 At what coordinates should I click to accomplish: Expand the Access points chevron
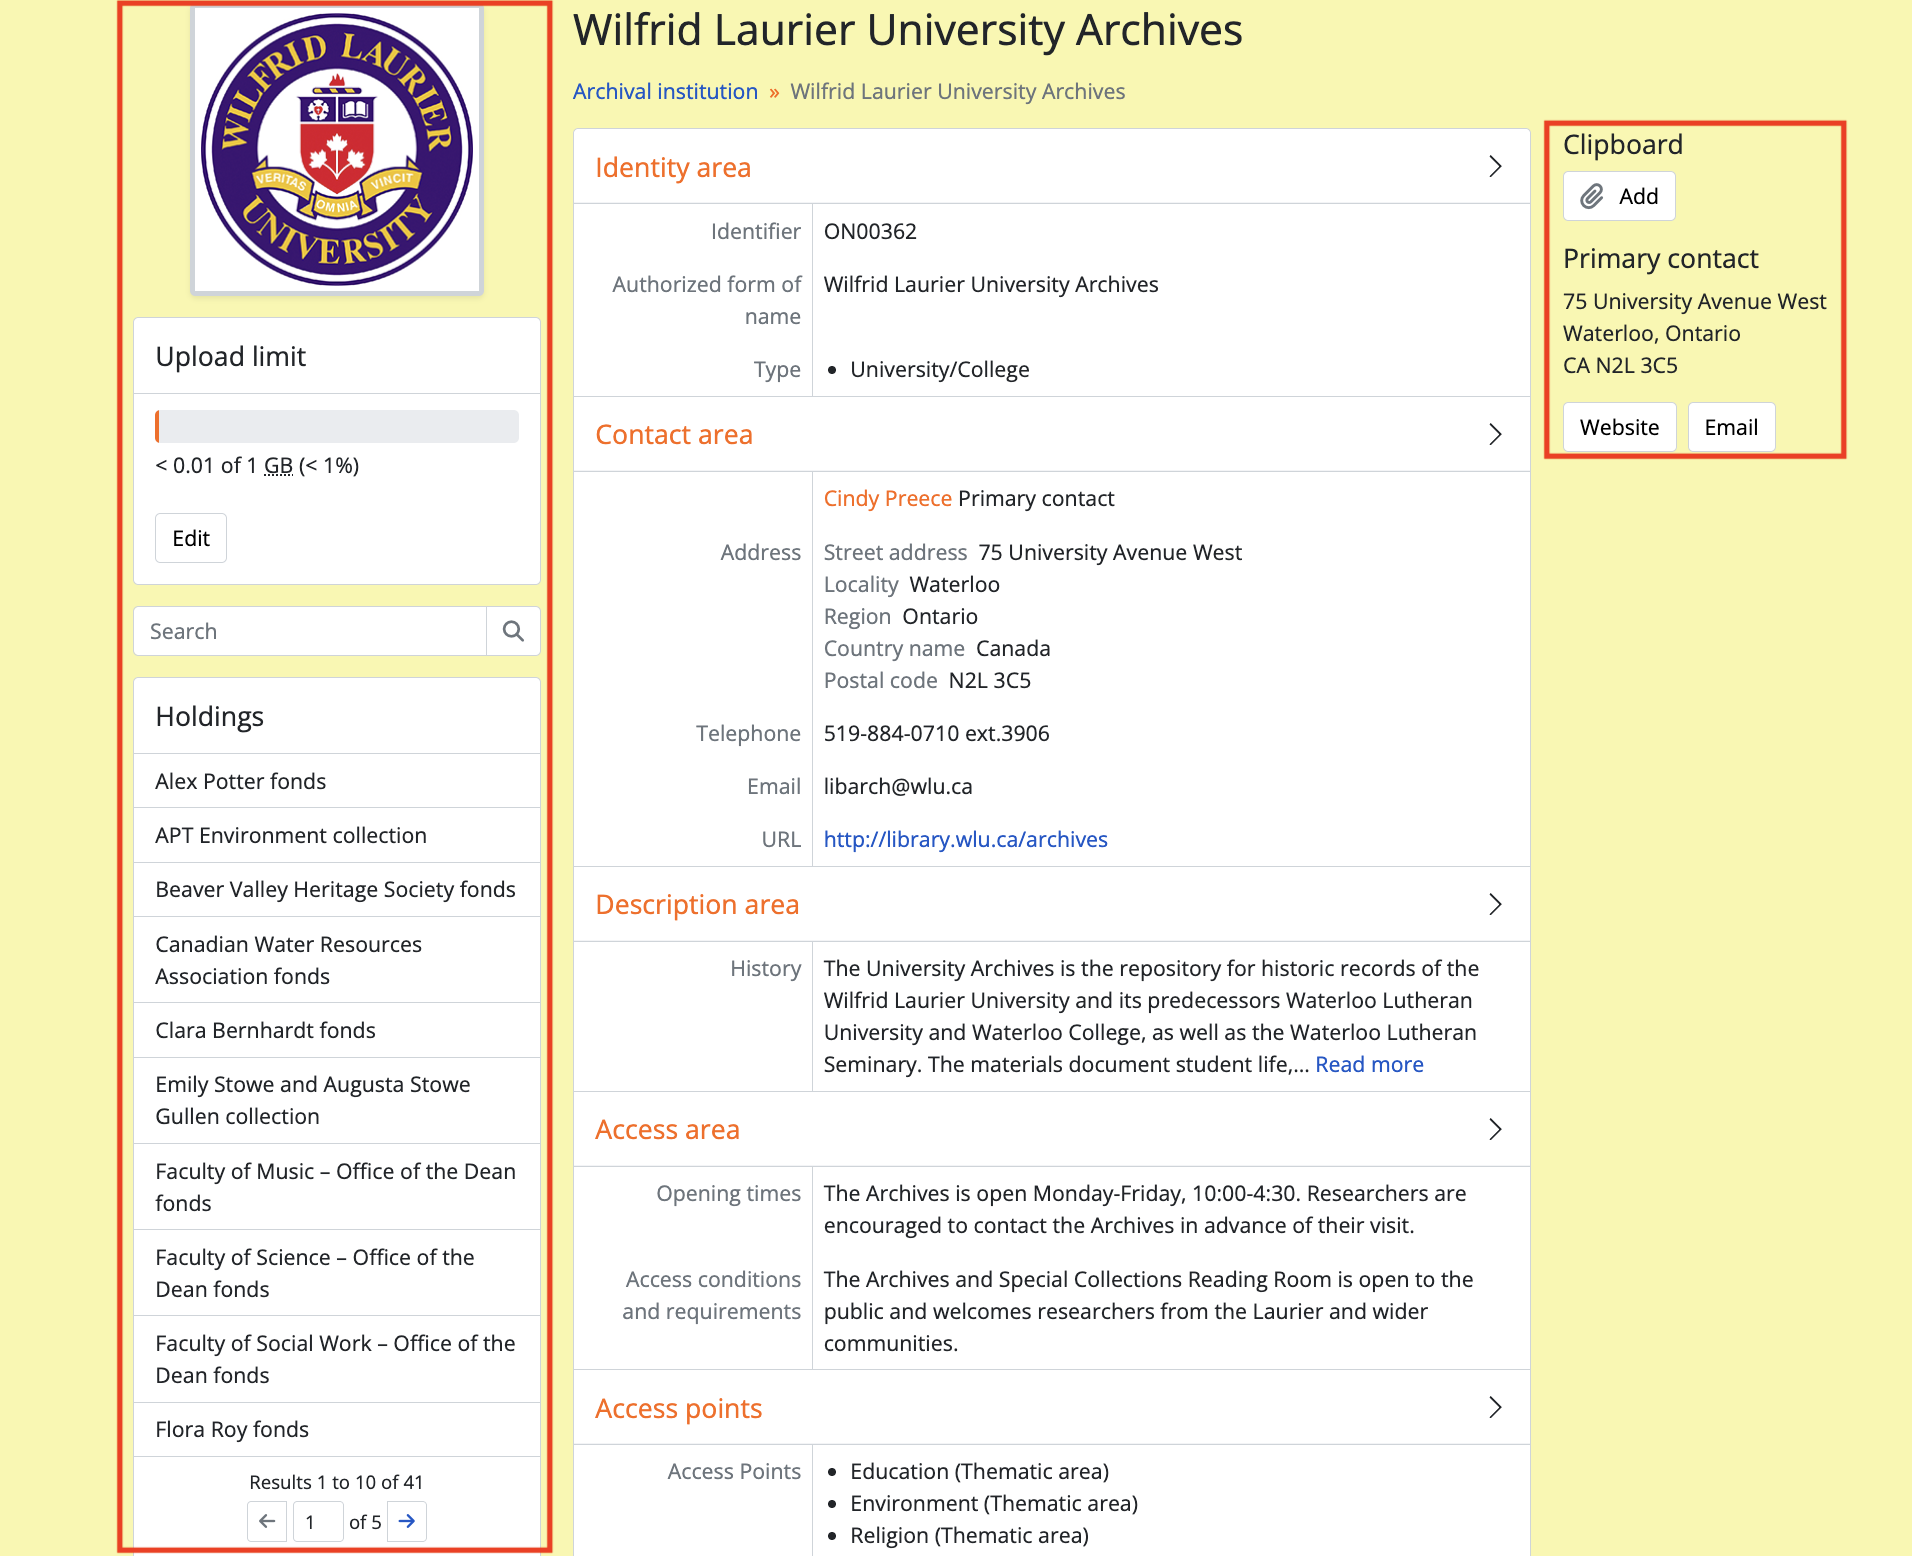[x=1495, y=1408]
